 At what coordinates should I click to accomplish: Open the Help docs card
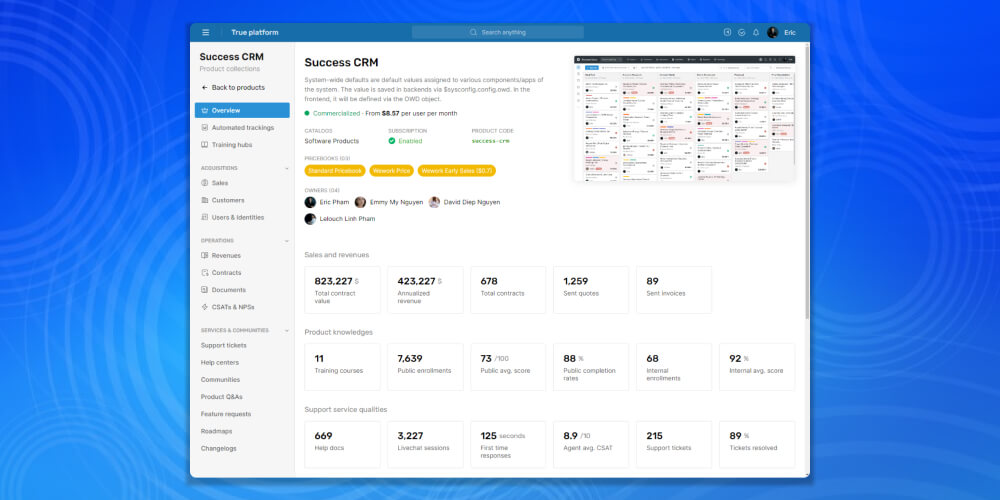tap(342, 445)
